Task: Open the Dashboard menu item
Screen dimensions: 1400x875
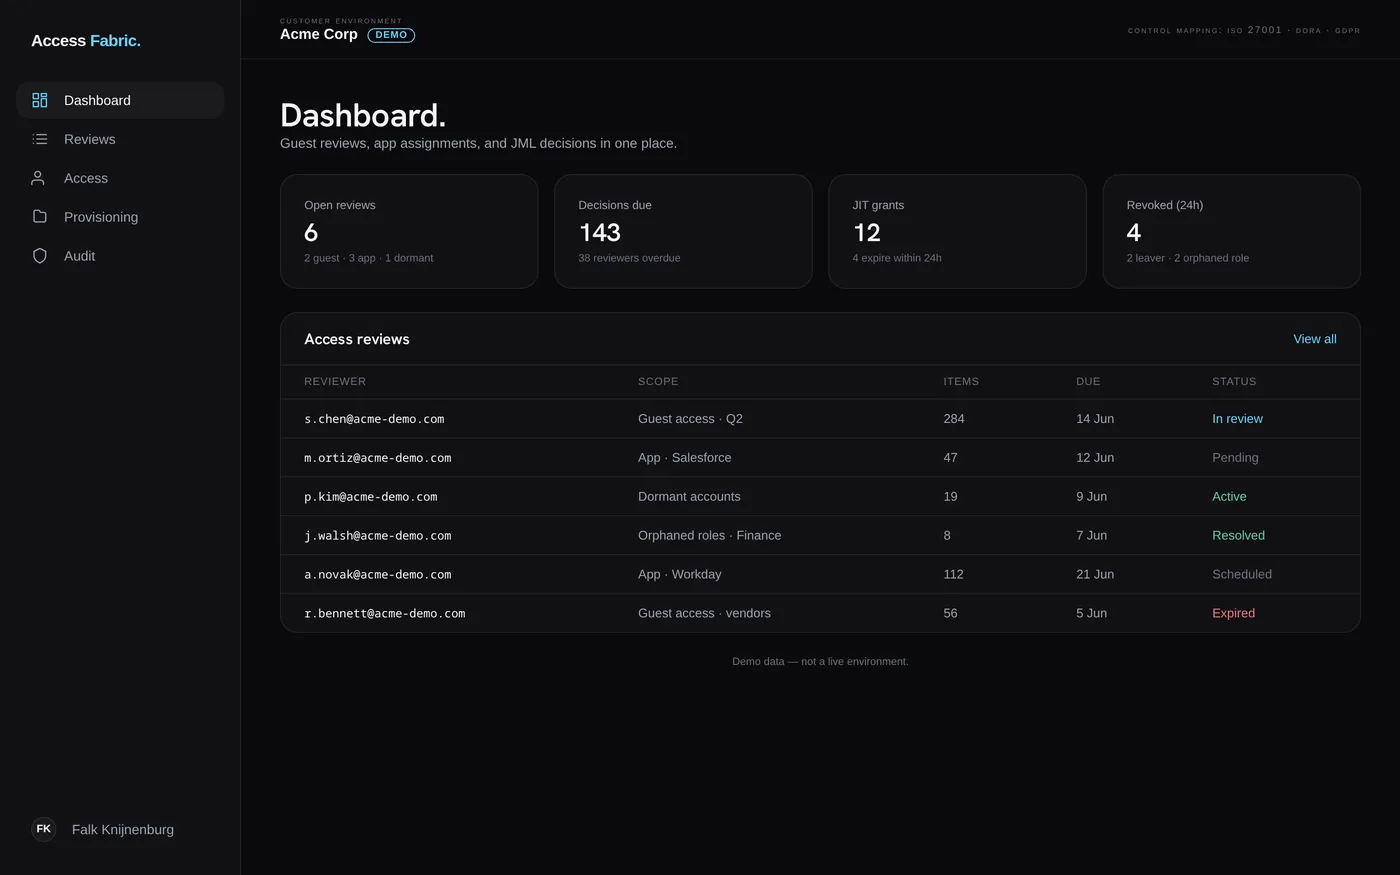Action: click(x=120, y=100)
